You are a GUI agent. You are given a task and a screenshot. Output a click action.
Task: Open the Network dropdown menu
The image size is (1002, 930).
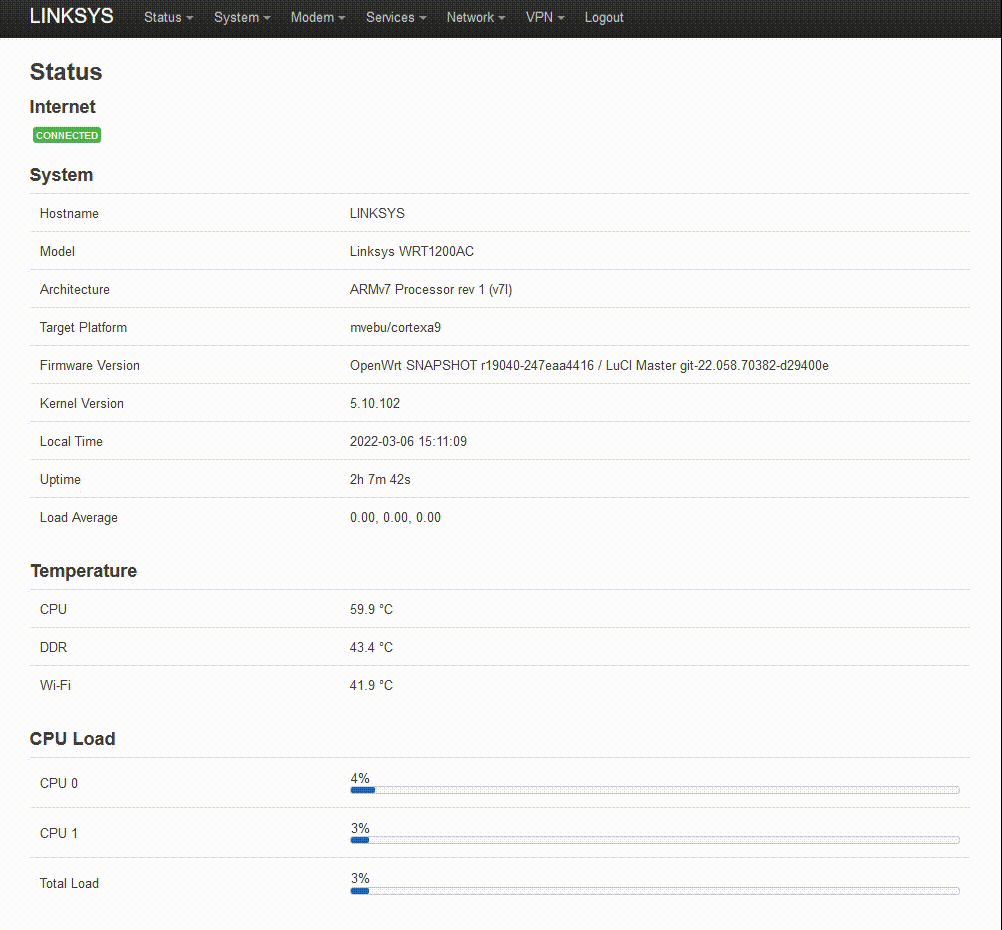click(x=475, y=17)
